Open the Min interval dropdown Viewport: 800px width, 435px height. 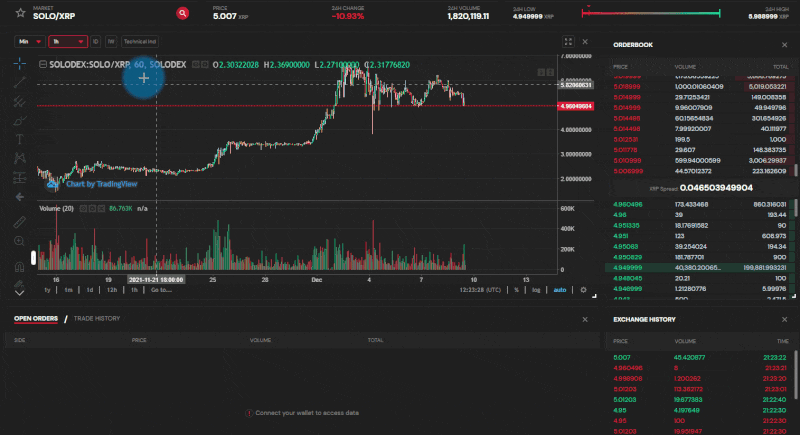coord(30,42)
